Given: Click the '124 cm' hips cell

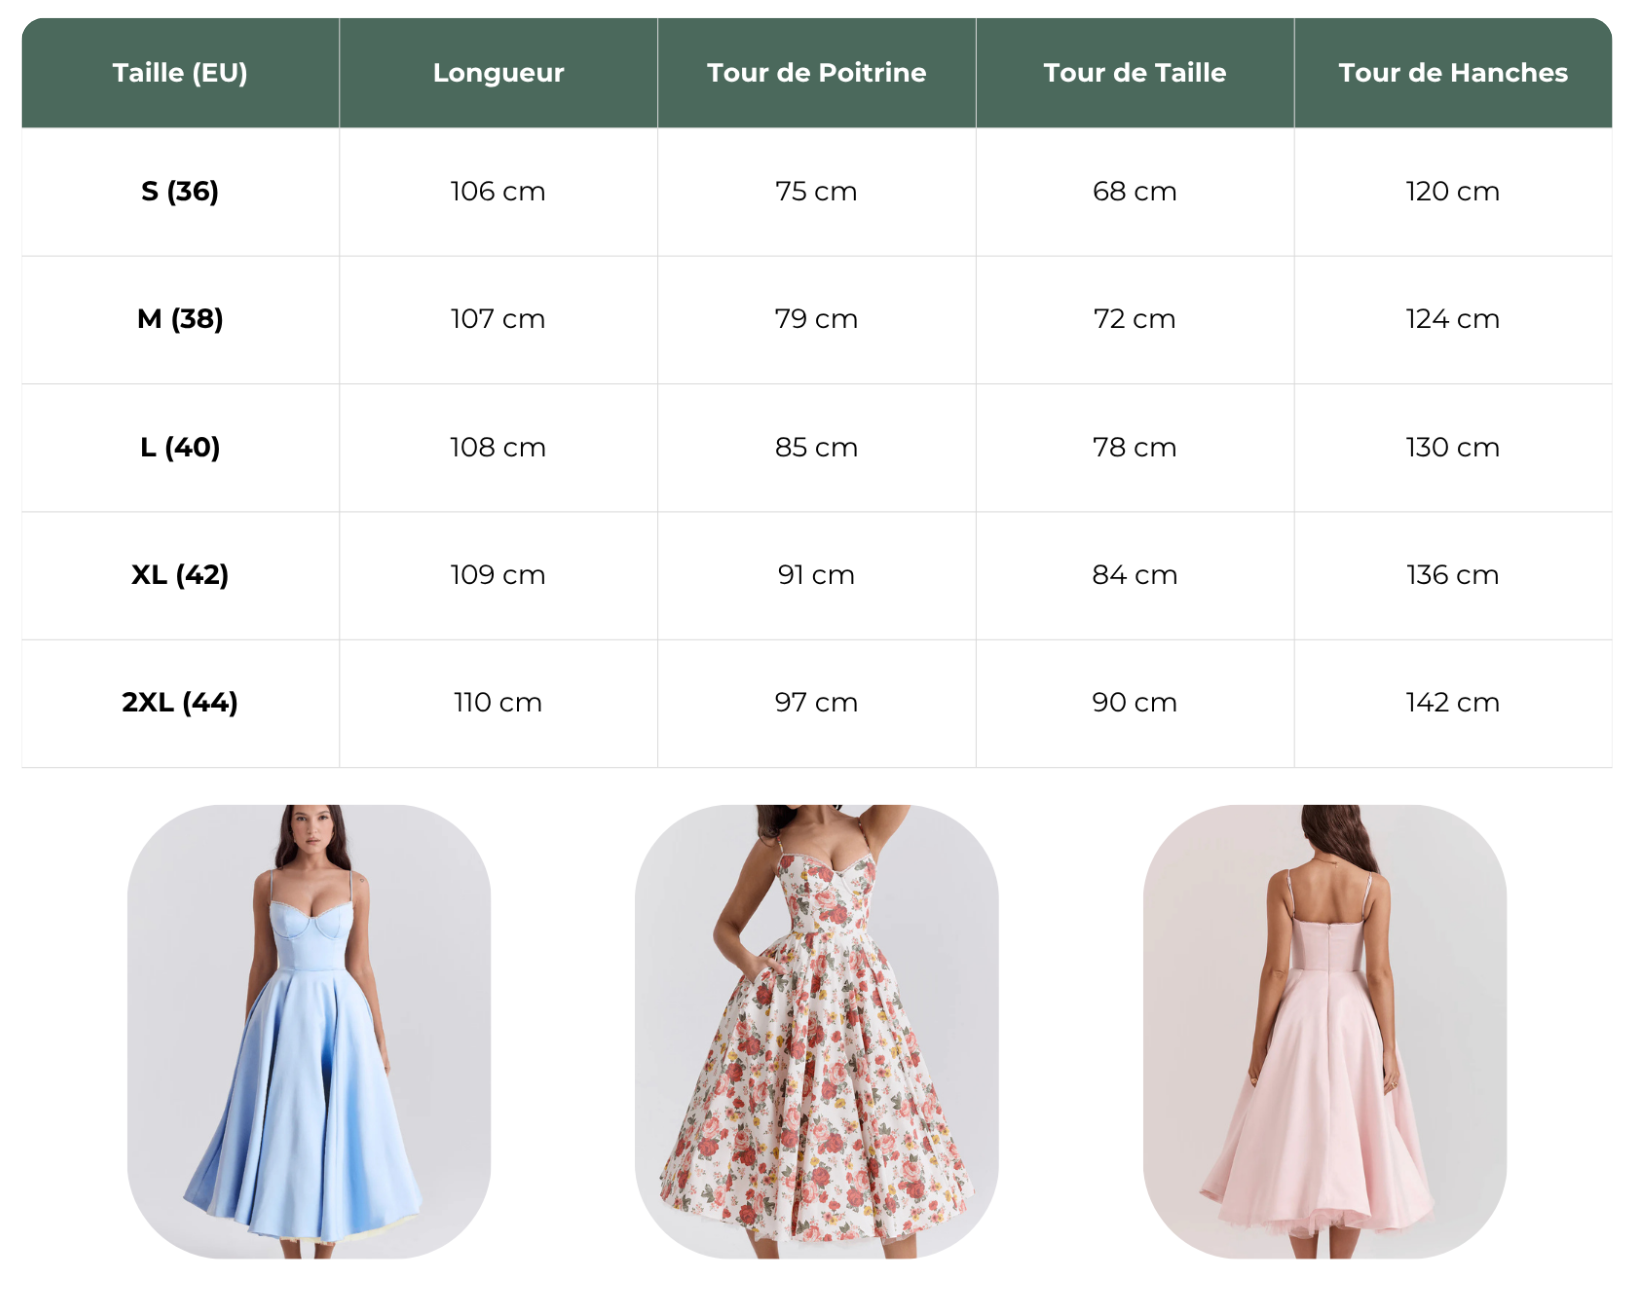Looking at the screenshot, I should (1453, 319).
